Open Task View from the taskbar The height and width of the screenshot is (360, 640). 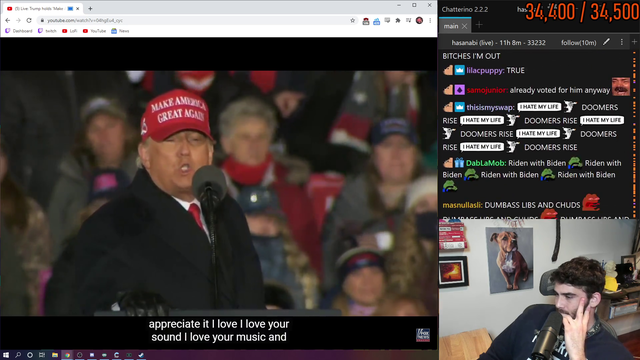pos(42,355)
